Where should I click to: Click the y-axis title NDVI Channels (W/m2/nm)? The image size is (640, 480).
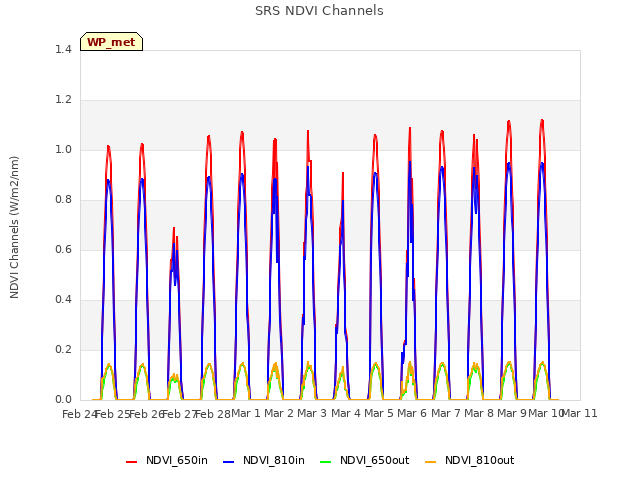coord(14,227)
